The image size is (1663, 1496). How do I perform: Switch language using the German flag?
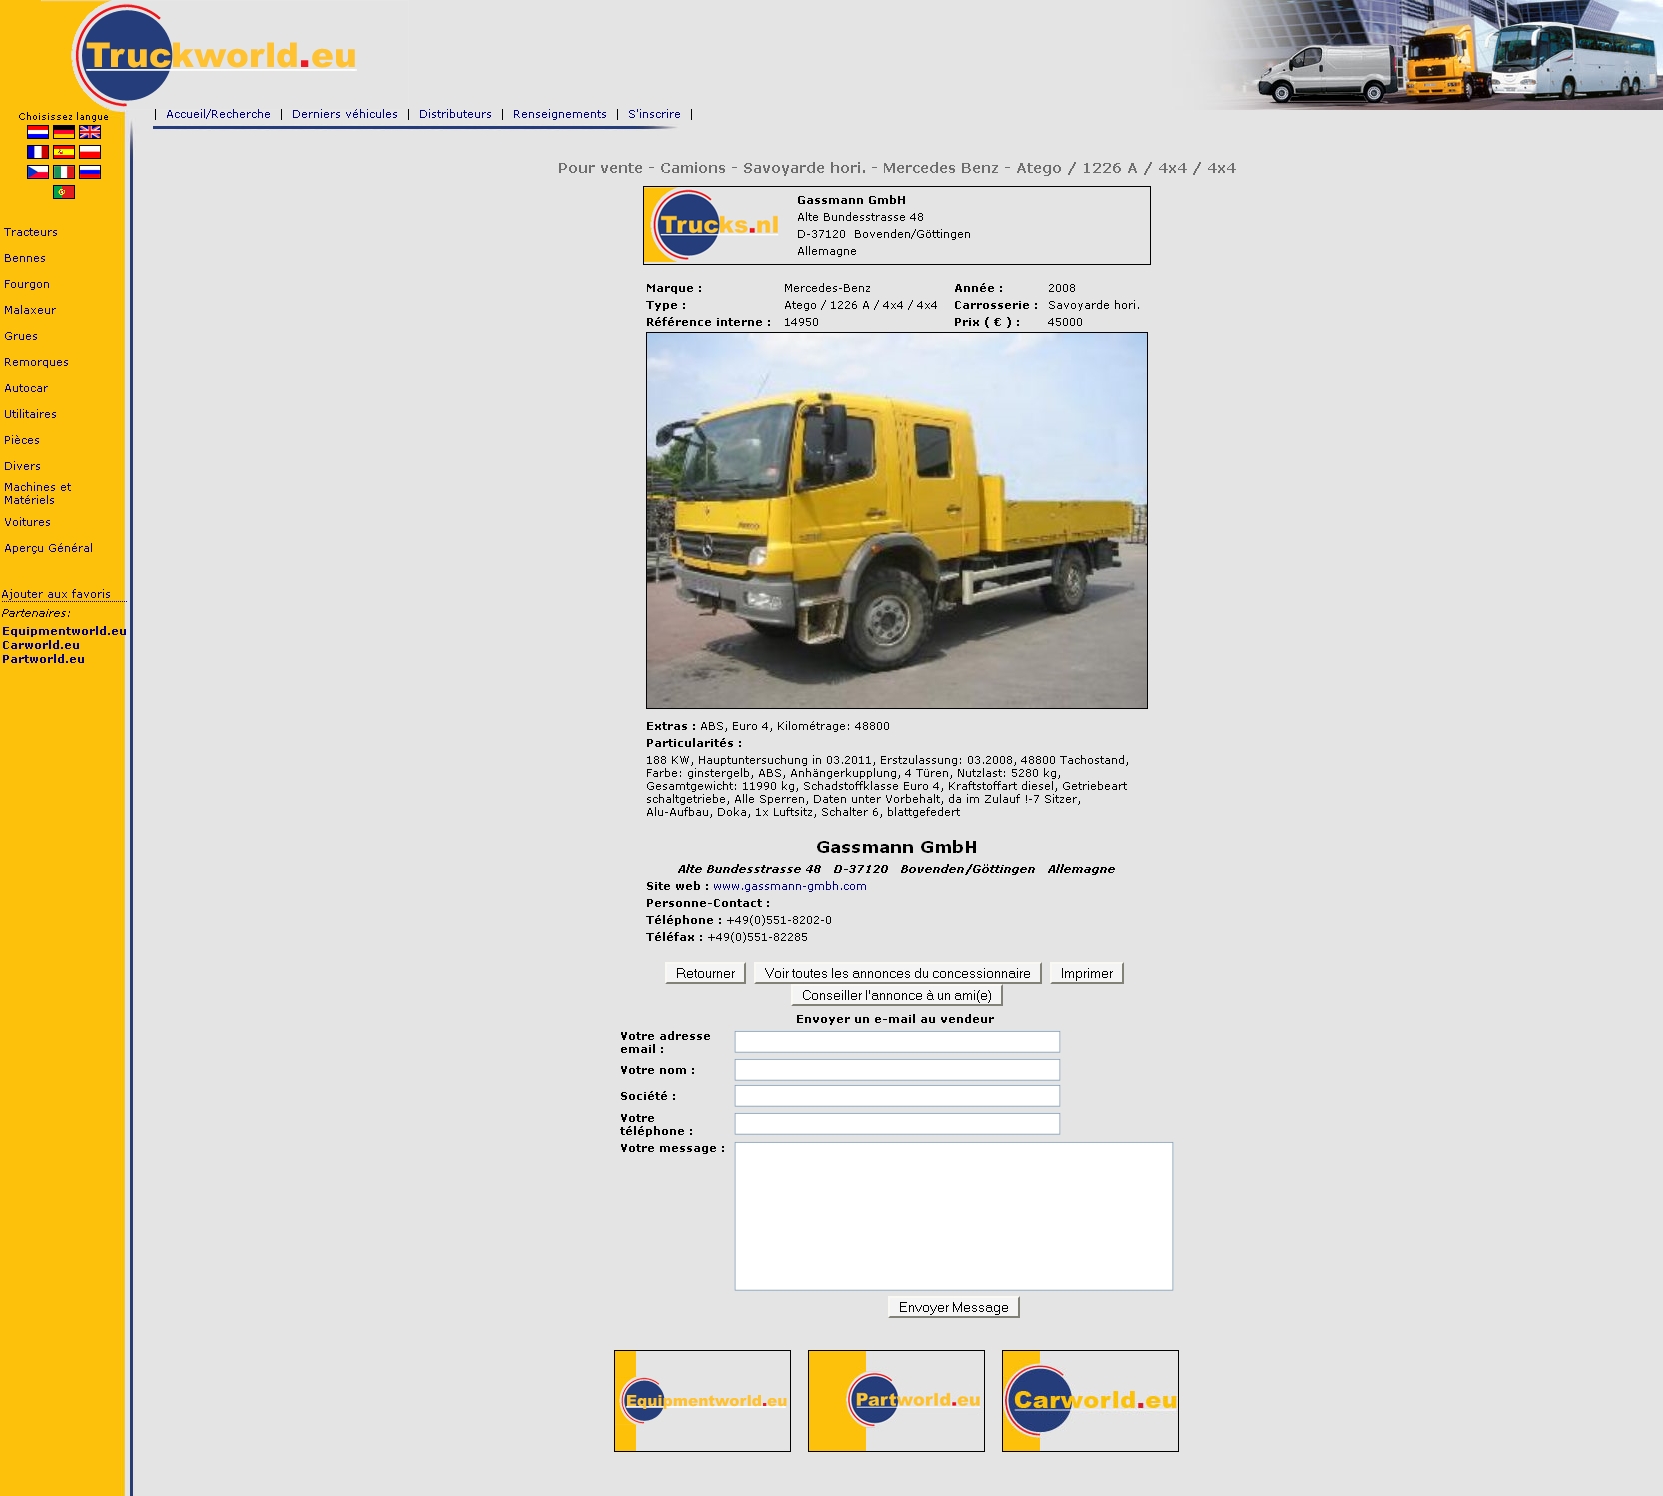point(64,132)
